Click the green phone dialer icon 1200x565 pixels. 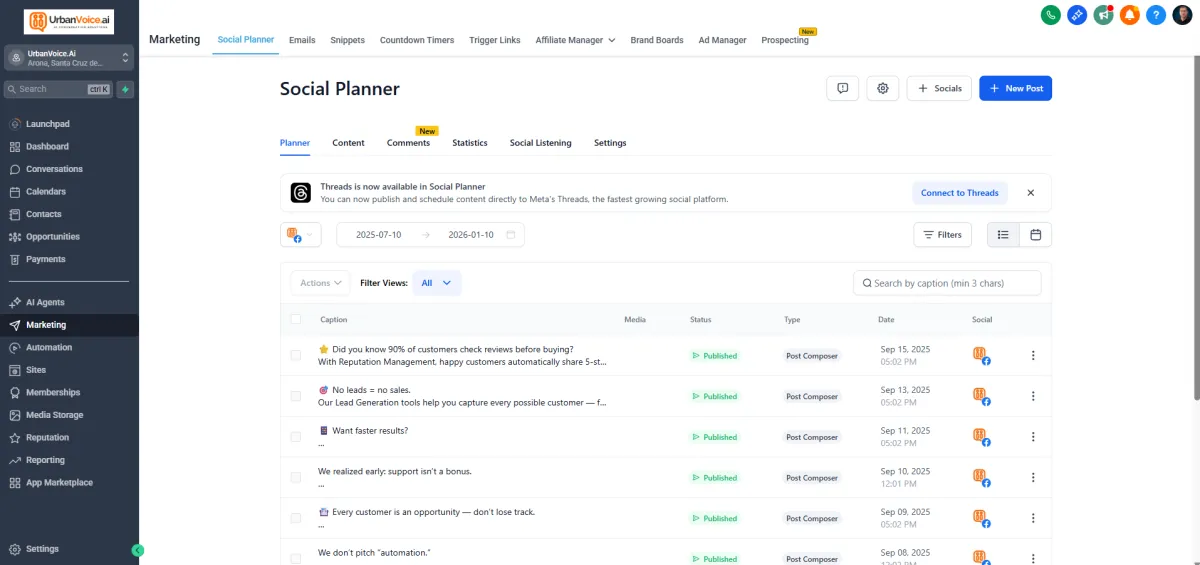point(1050,15)
